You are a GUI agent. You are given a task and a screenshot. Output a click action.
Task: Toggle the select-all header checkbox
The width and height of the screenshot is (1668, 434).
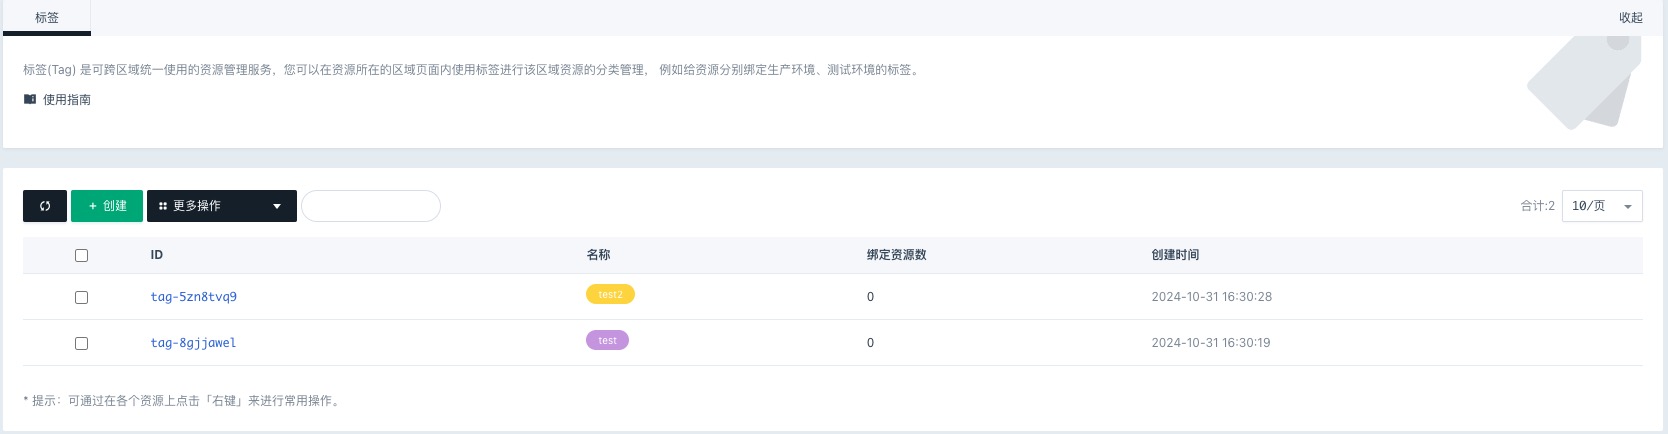tap(82, 255)
